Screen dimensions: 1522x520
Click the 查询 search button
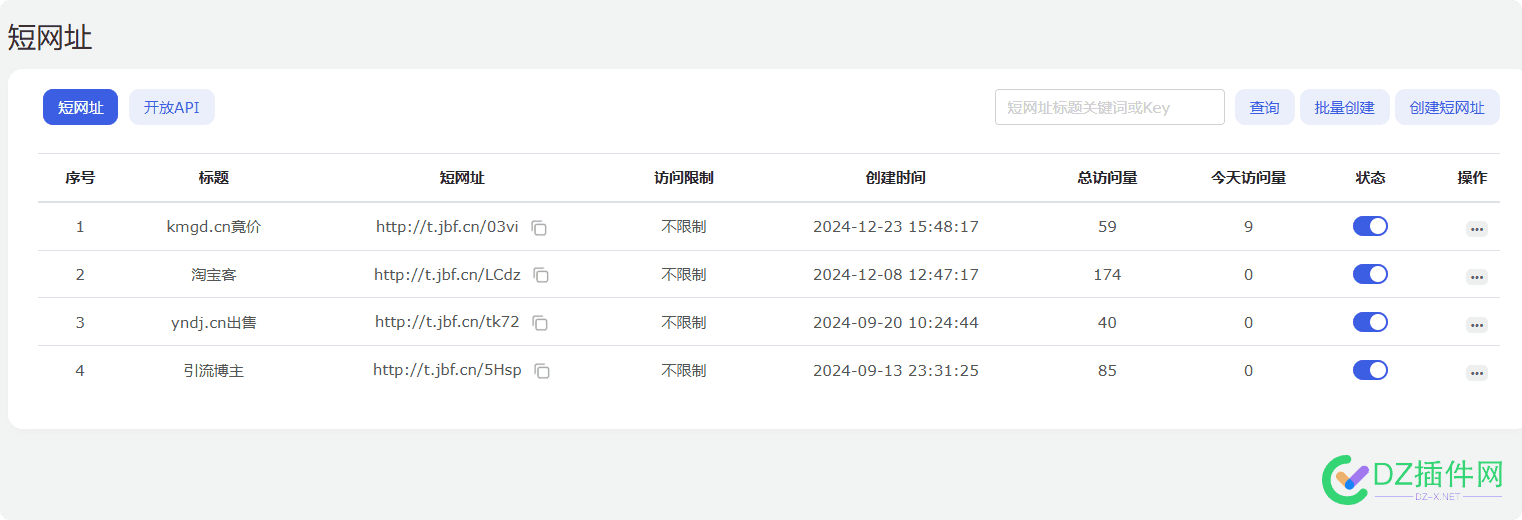(1264, 107)
